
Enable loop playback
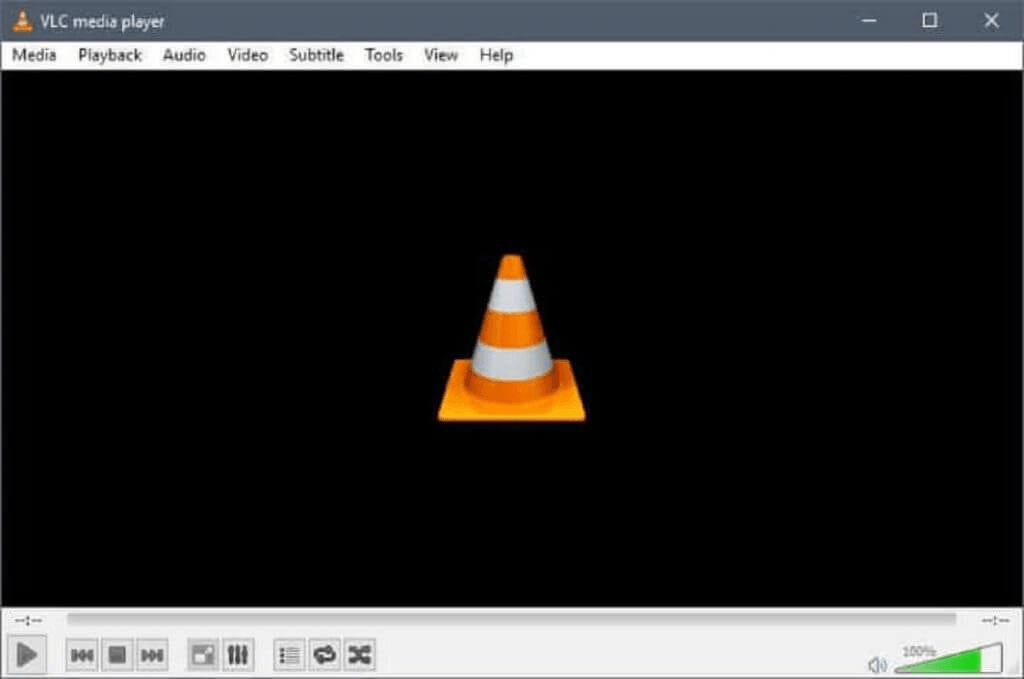point(323,655)
